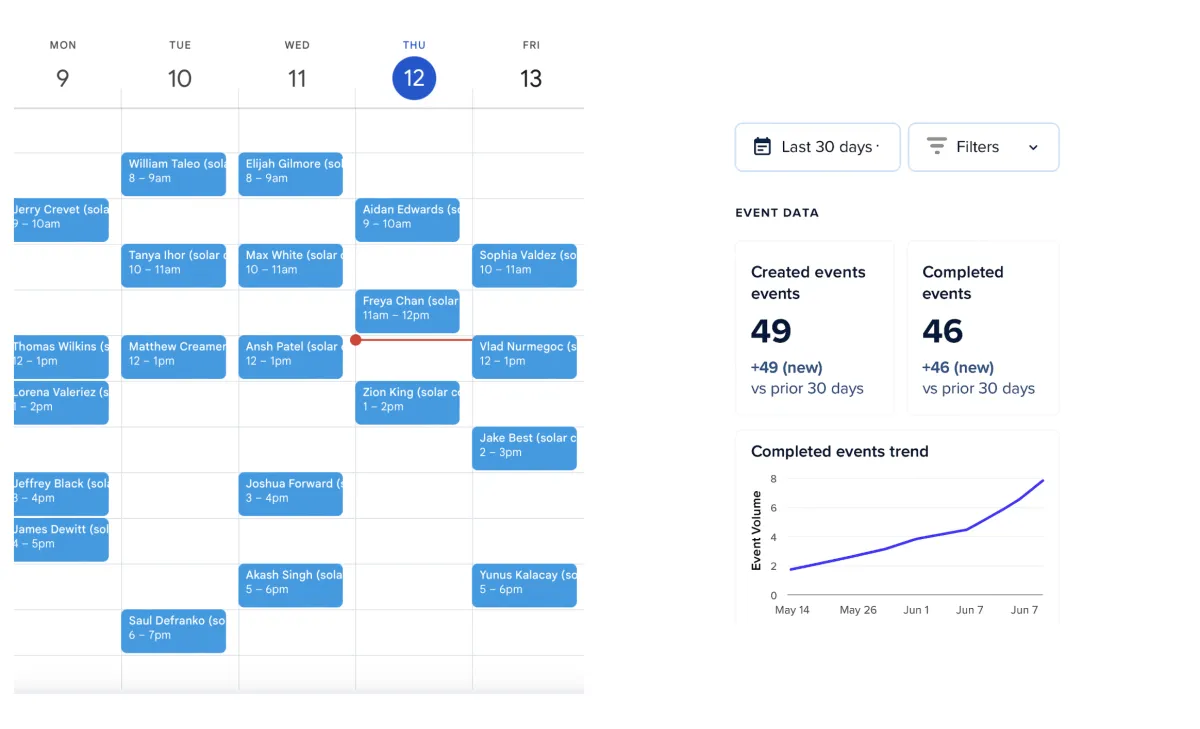Expand the Filters dropdown chevron
1200x729 pixels.
pyautogui.click(x=1033, y=148)
